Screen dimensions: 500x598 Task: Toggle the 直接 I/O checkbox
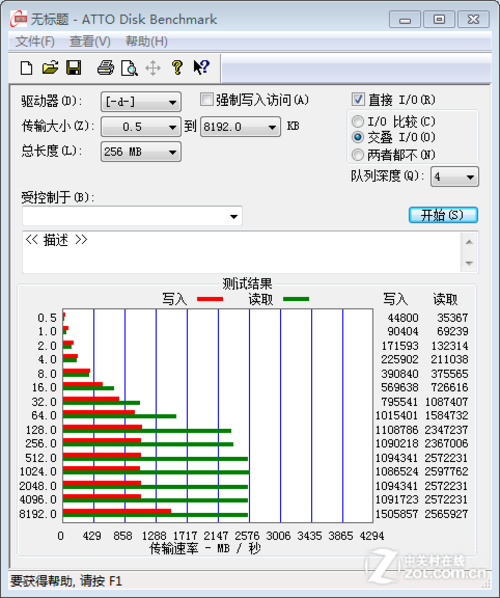pos(358,100)
